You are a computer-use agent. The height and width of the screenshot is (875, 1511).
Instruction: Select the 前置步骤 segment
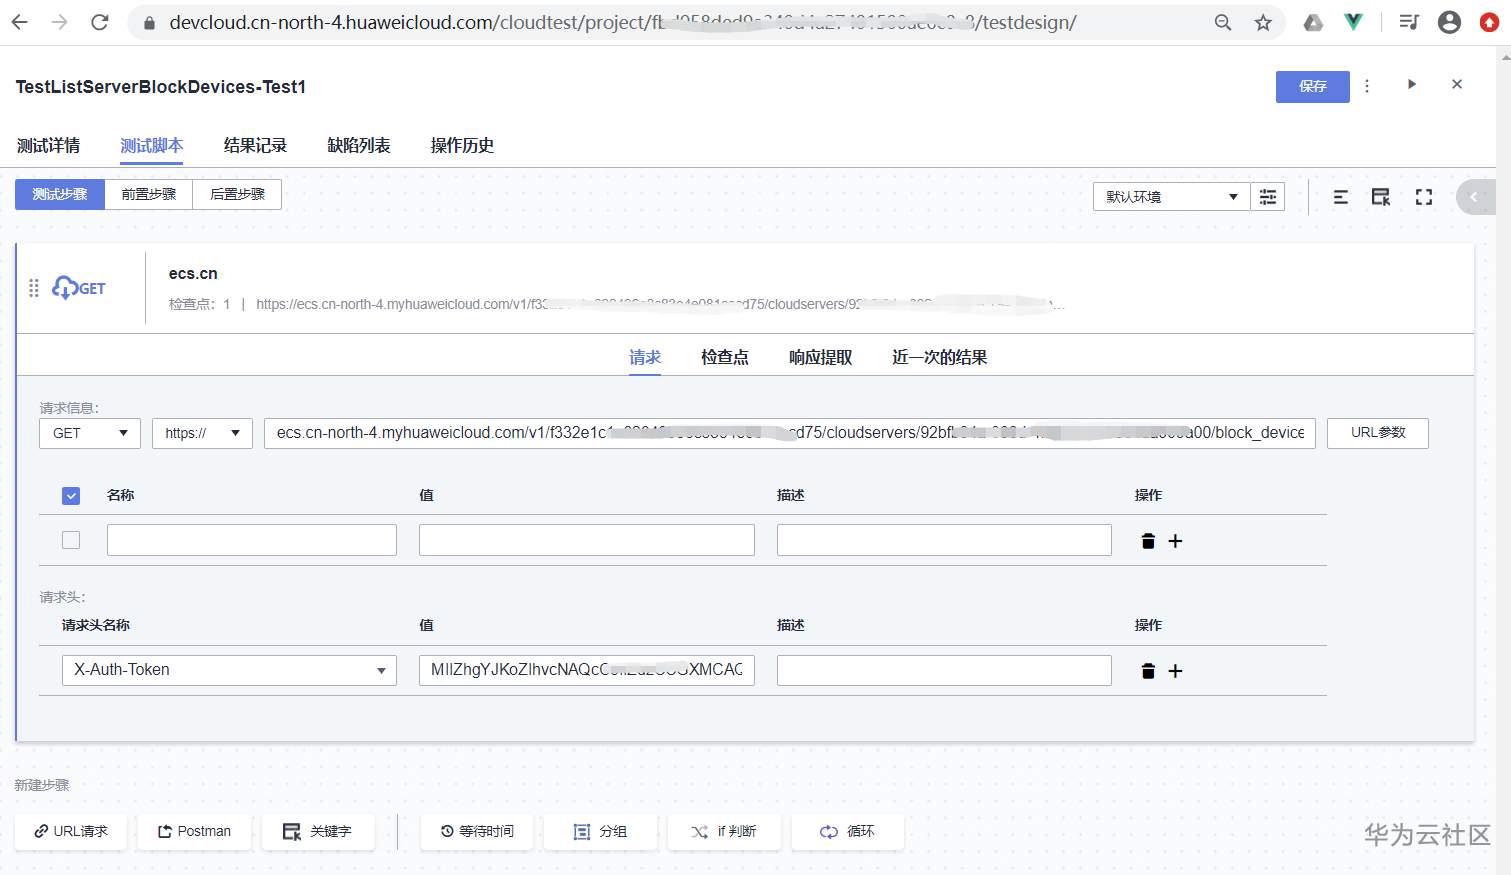tap(149, 194)
